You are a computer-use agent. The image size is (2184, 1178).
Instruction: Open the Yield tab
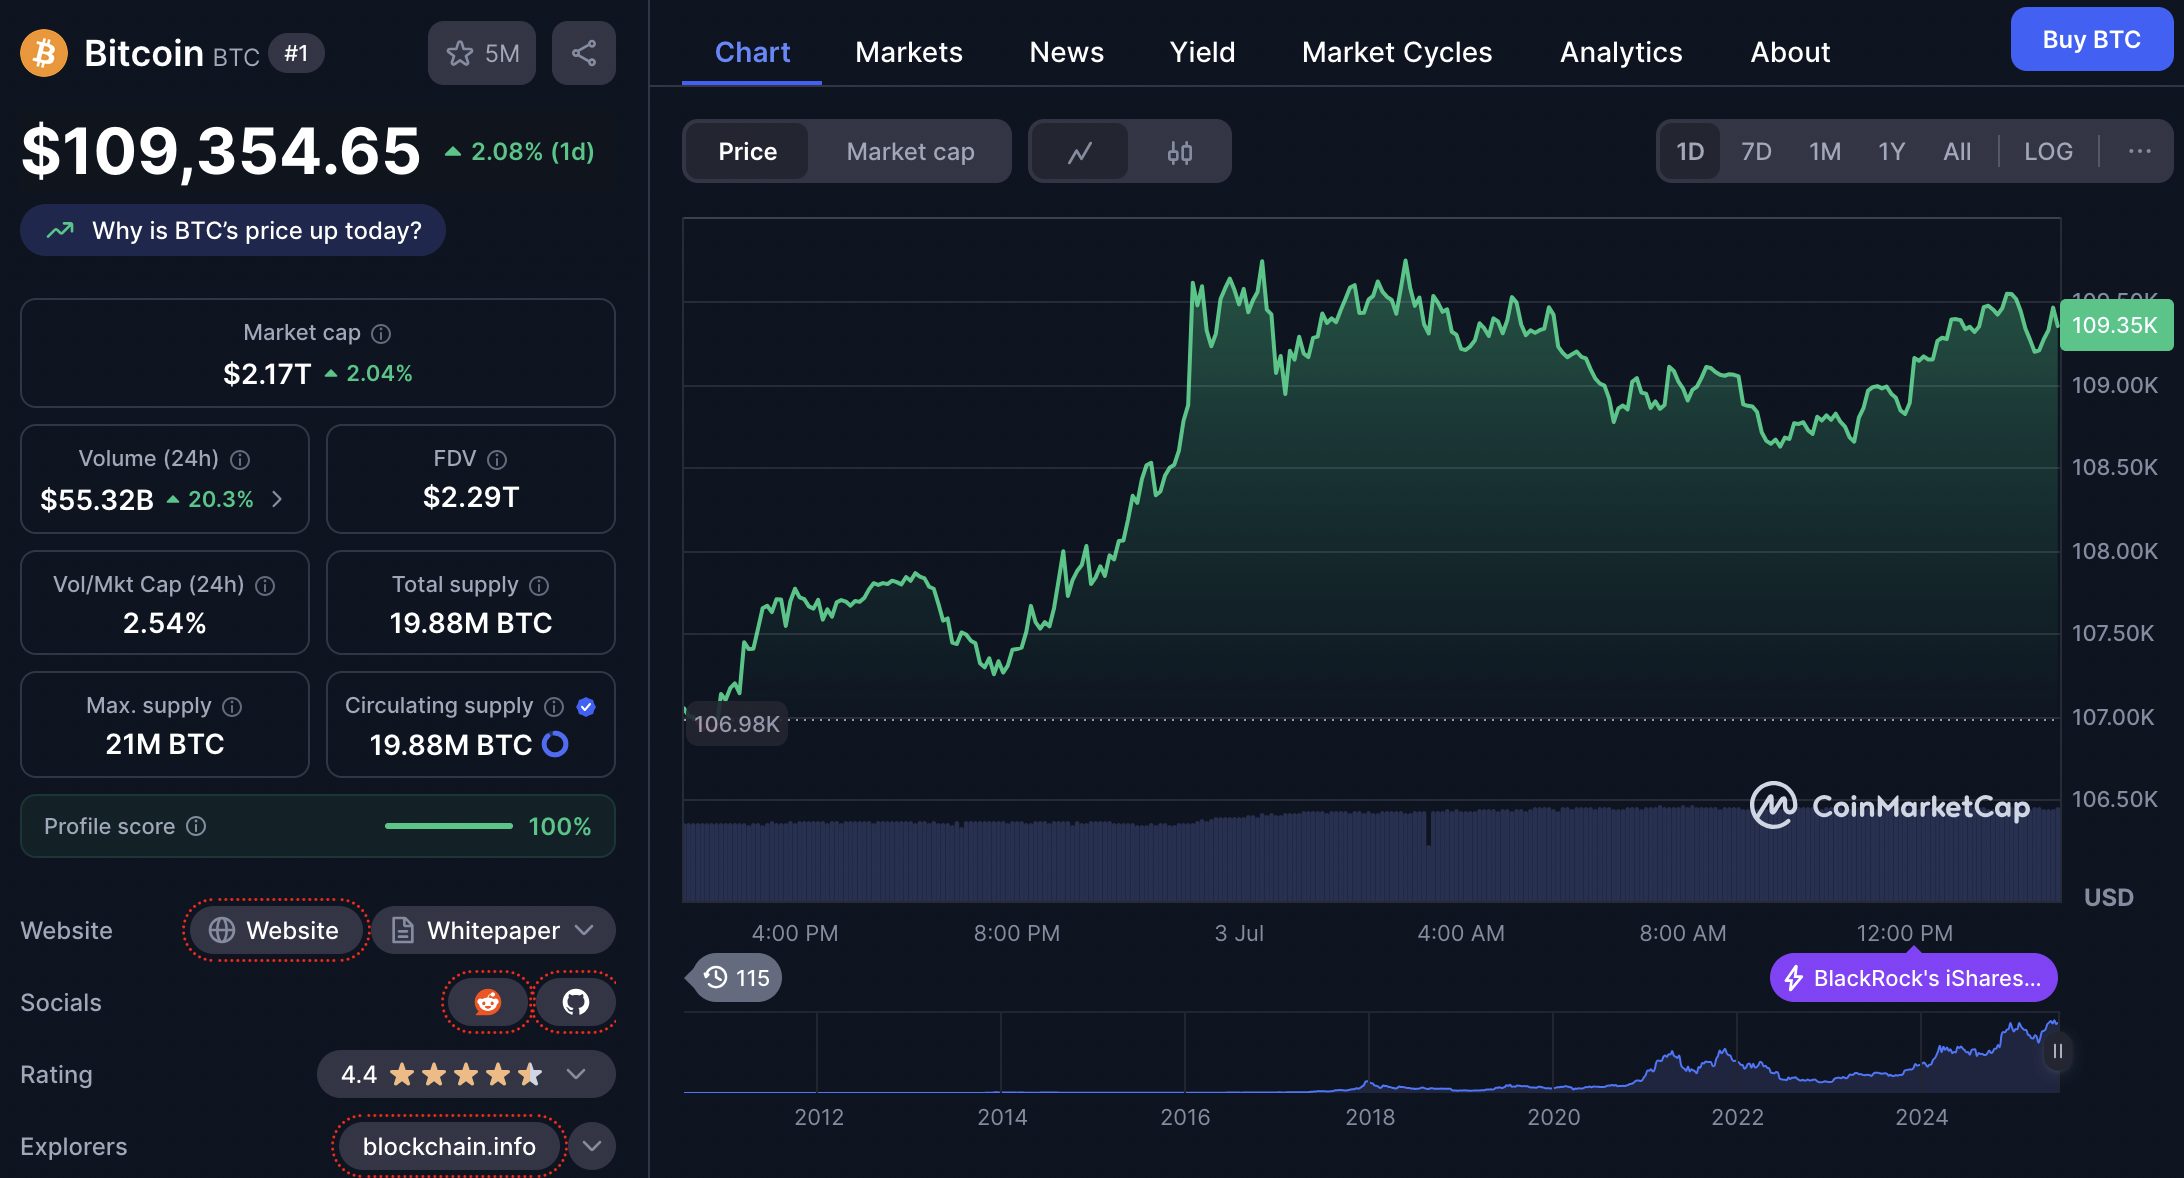1203,52
